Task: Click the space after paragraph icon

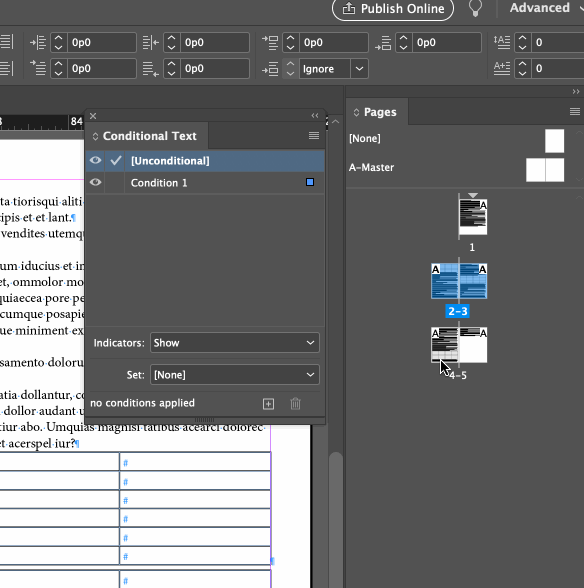Action: (x=383, y=42)
